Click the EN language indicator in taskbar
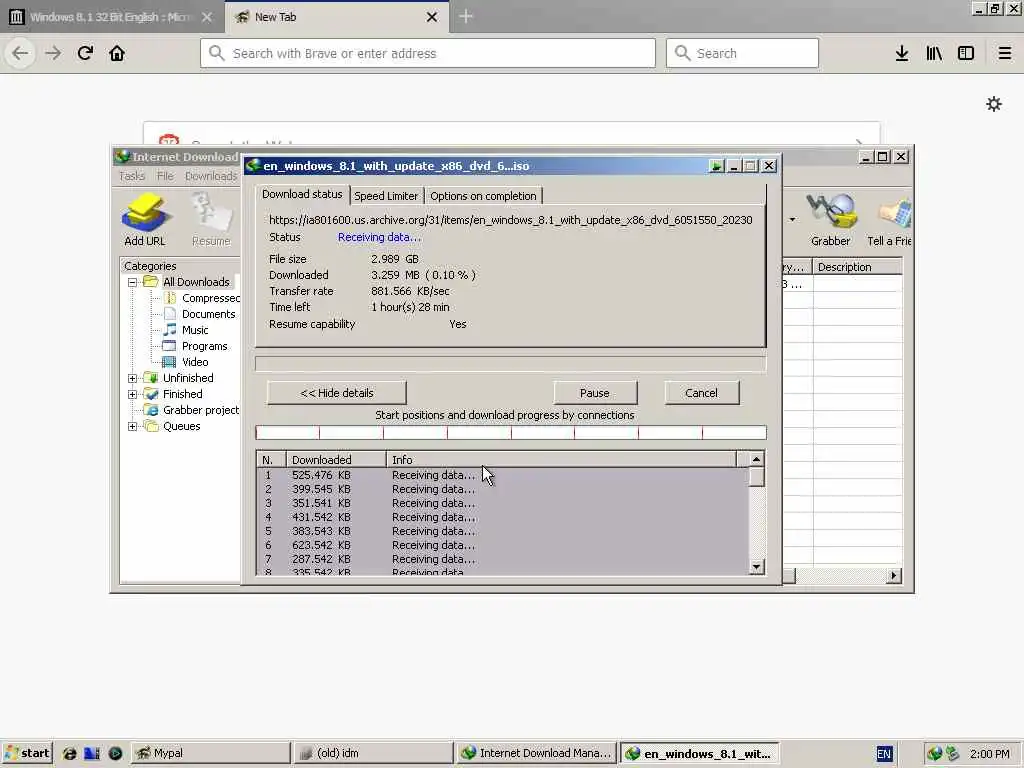This screenshot has width=1024, height=768. click(884, 754)
